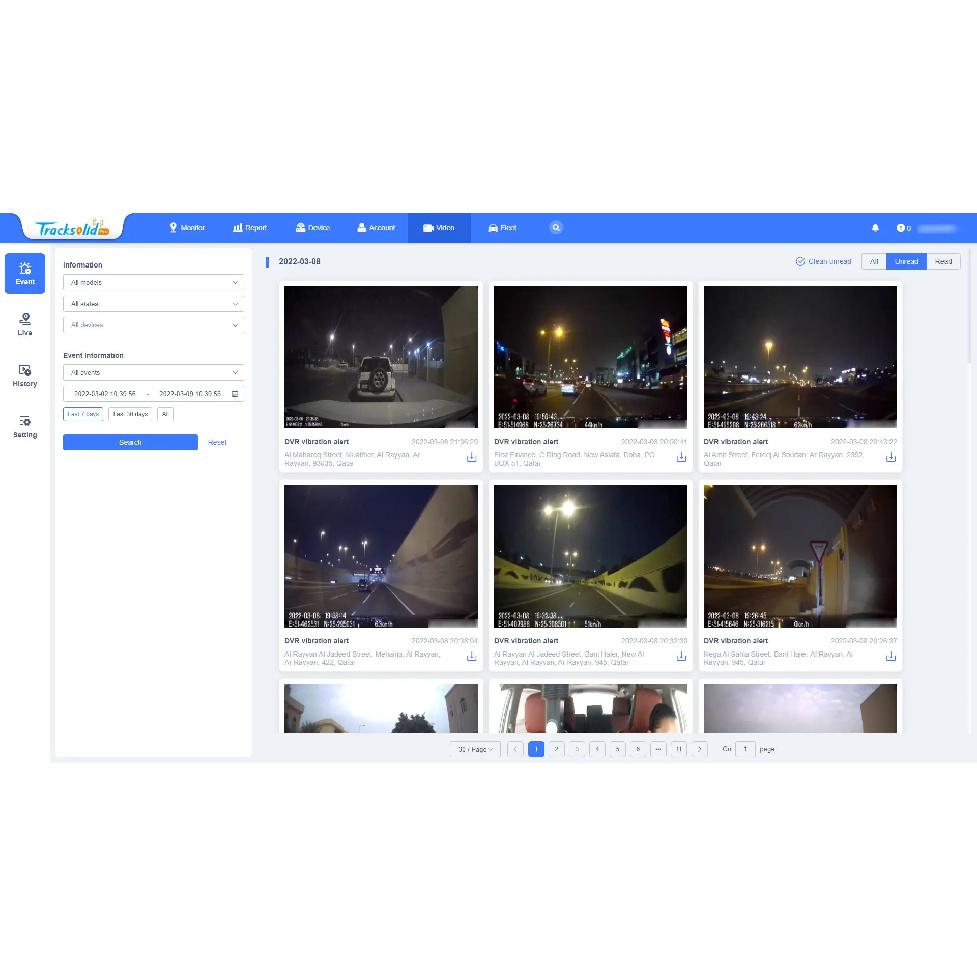Image resolution: width=977 pixels, height=977 pixels.
Task: Click the notification bell icon
Action: coord(875,228)
